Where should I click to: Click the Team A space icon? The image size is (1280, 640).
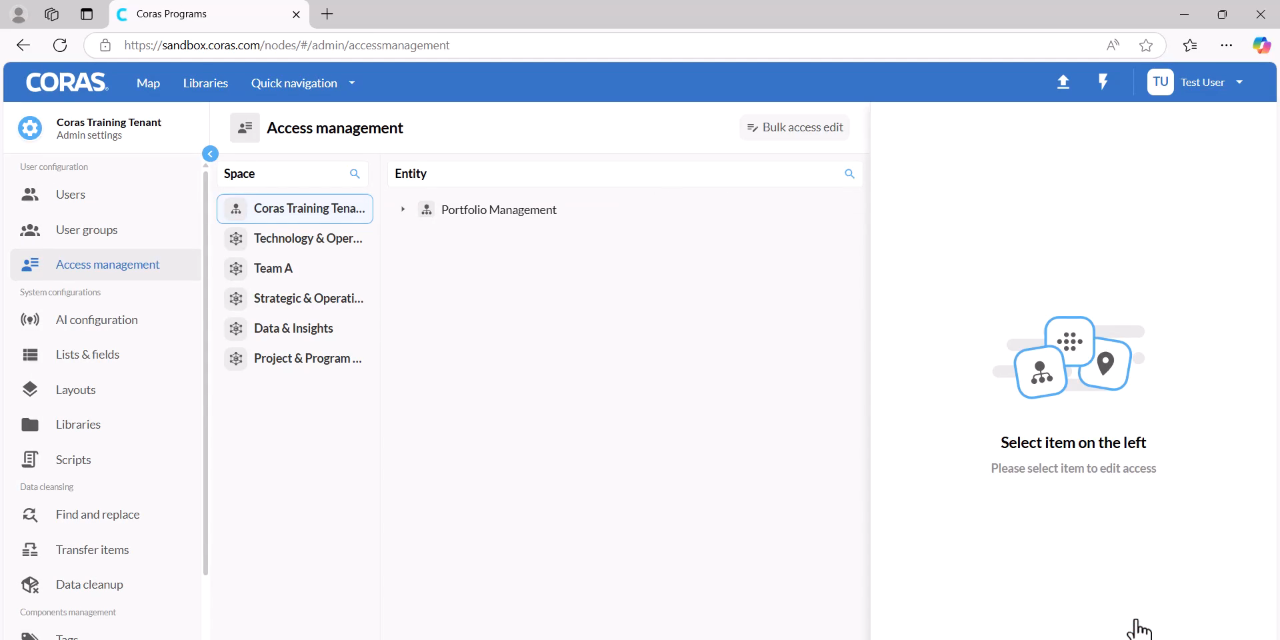[x=236, y=269]
